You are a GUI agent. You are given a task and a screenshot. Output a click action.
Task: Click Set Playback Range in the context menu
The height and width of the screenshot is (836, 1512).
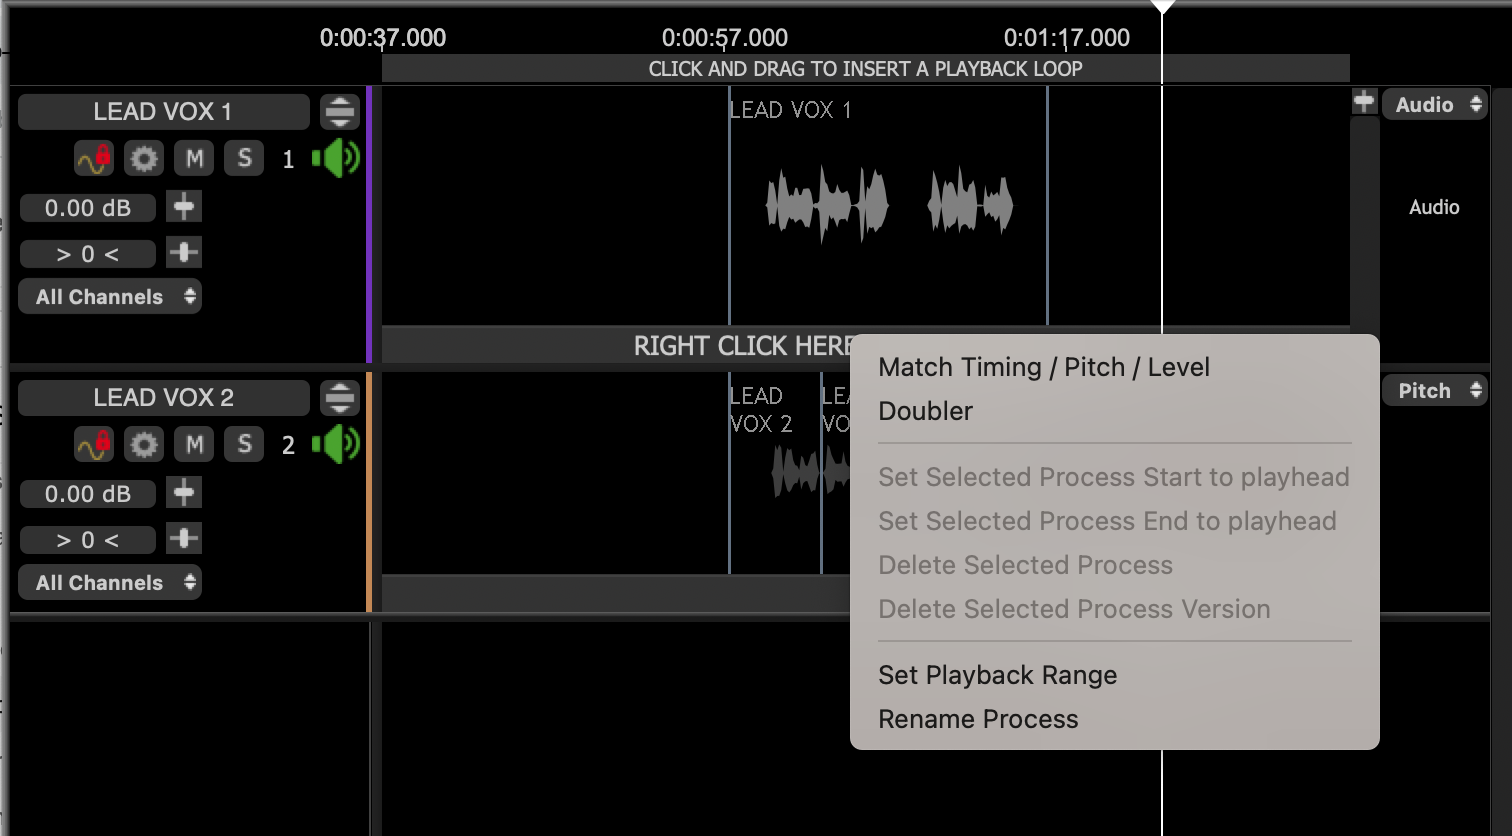tap(997, 675)
